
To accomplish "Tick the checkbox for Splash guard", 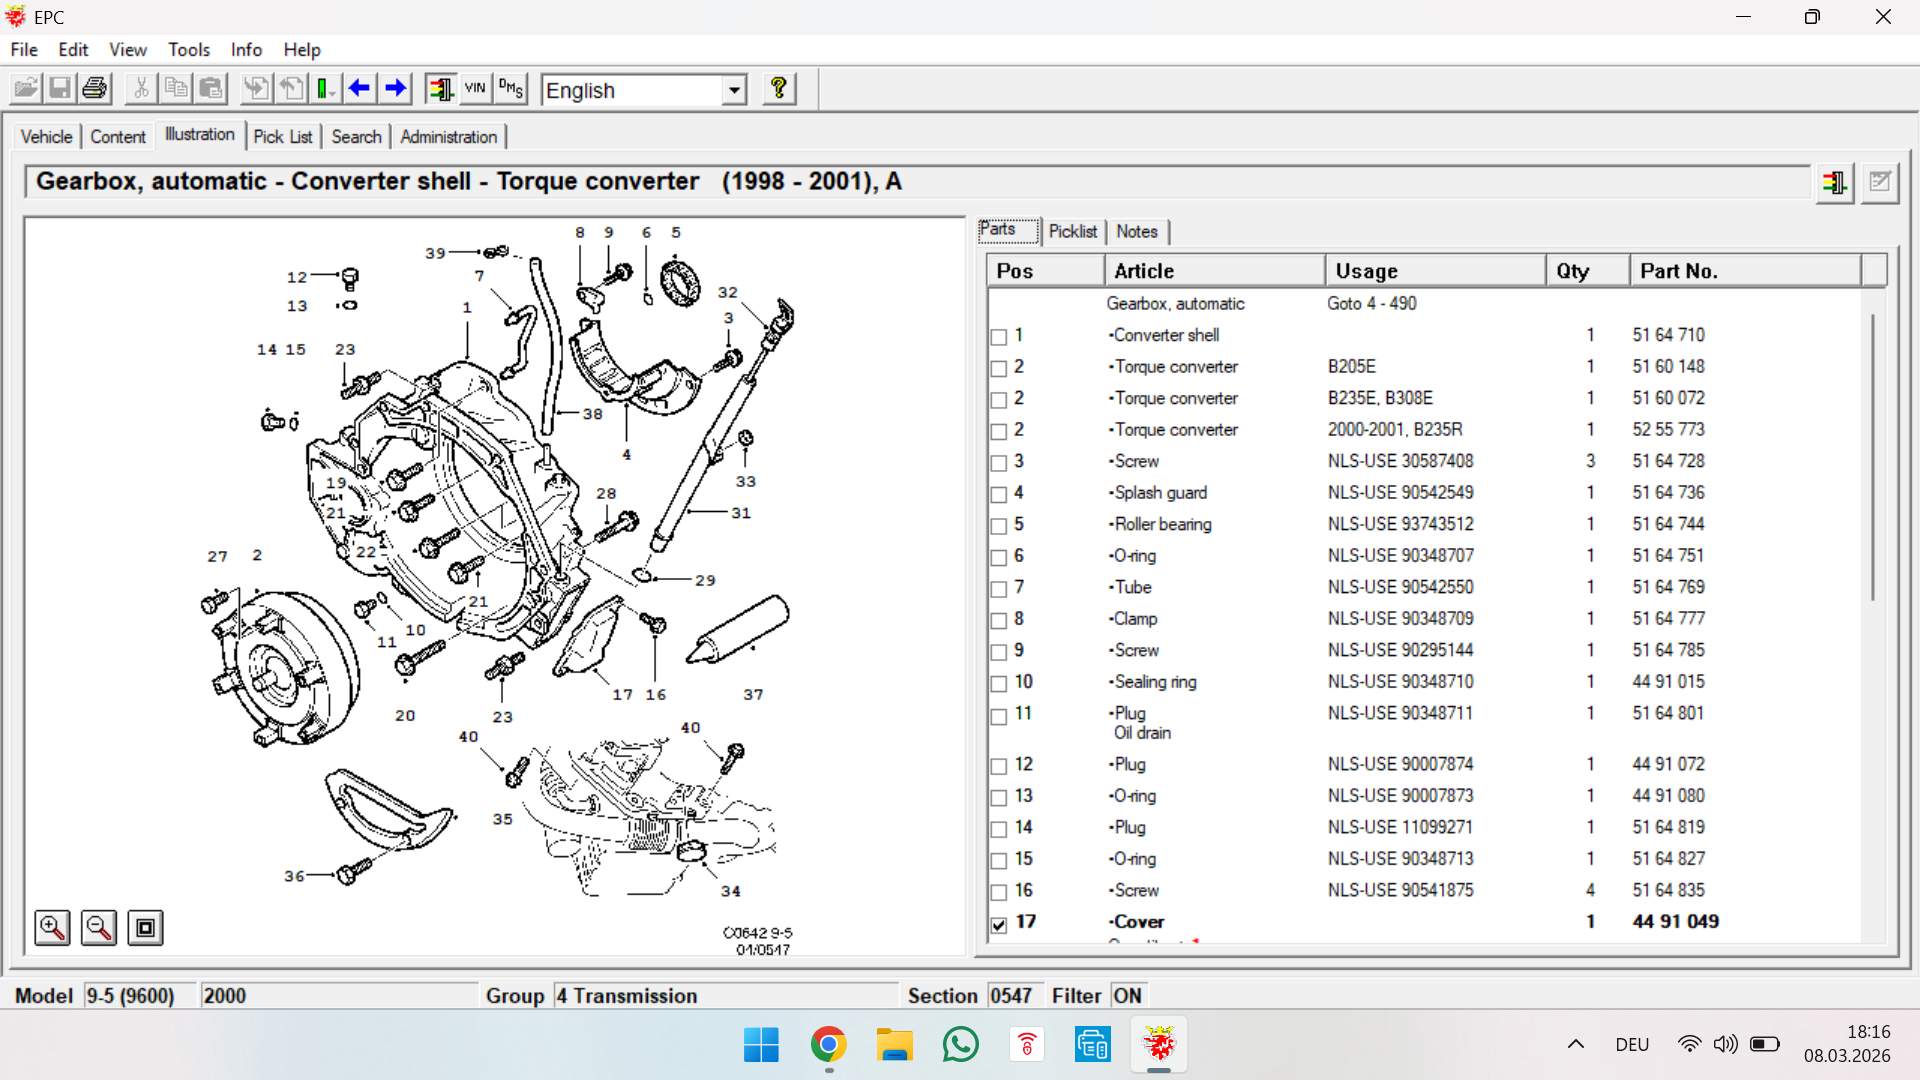I will click(x=999, y=495).
